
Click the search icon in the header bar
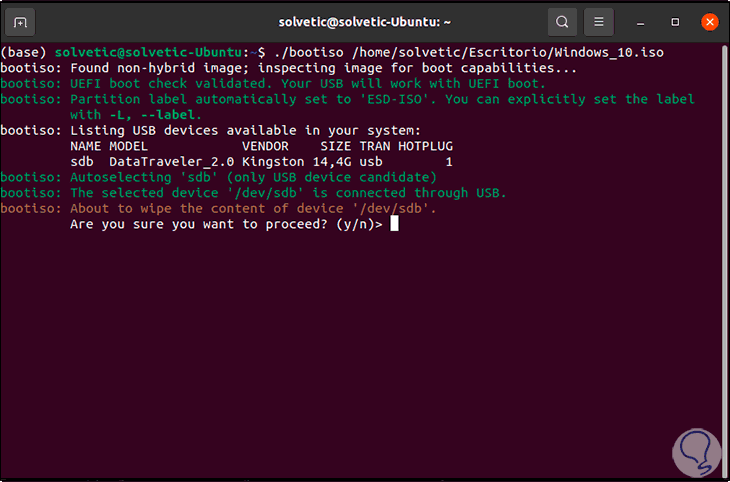(x=563, y=21)
